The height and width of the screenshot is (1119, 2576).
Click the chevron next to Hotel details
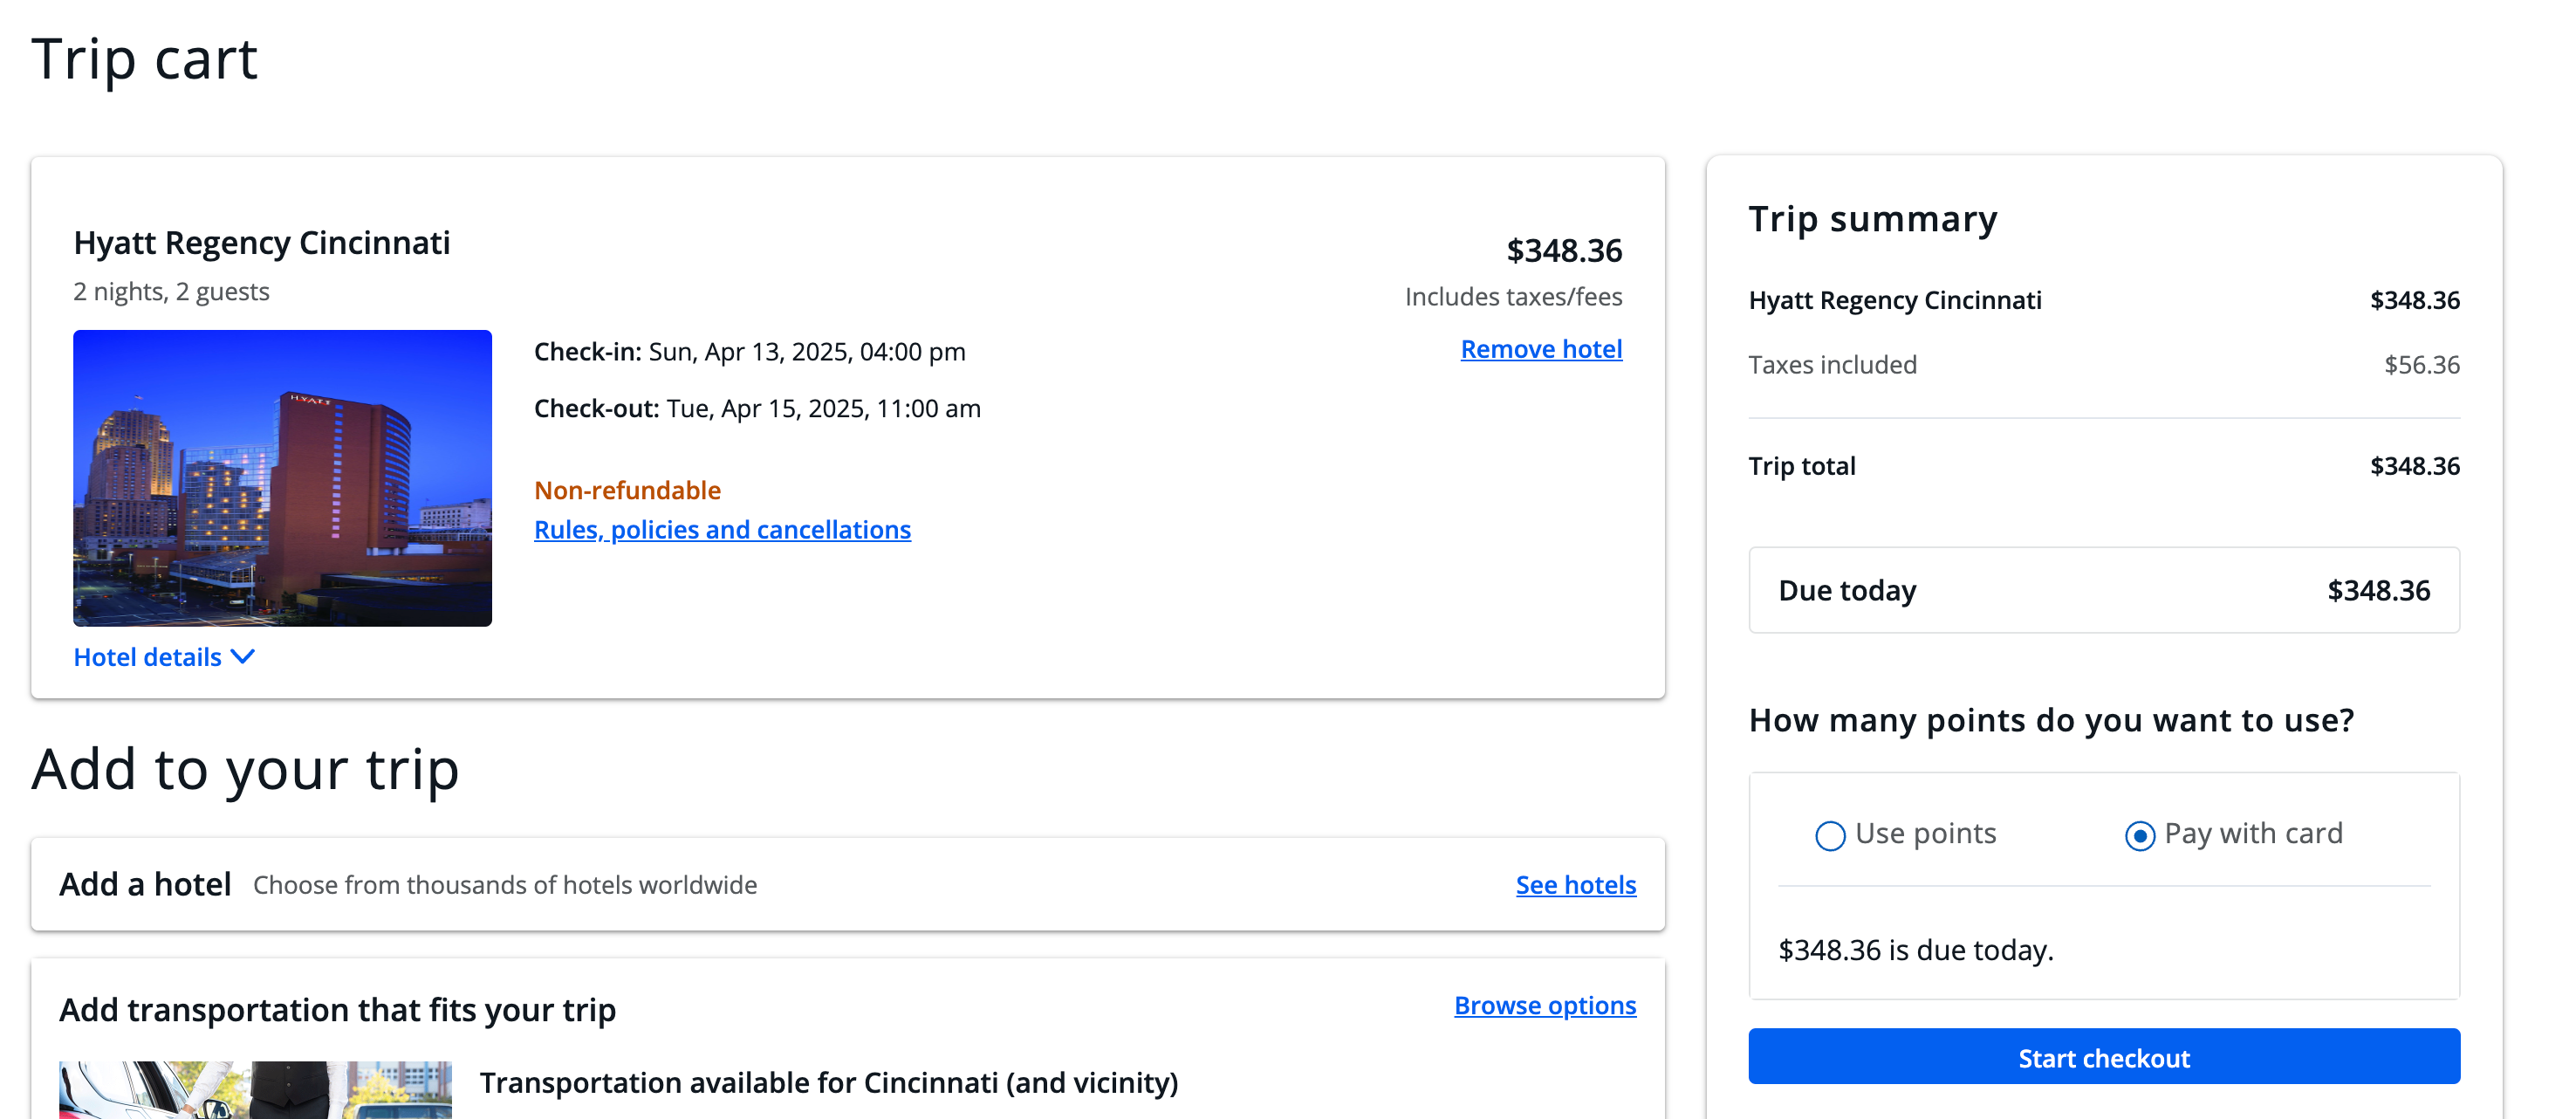point(242,657)
